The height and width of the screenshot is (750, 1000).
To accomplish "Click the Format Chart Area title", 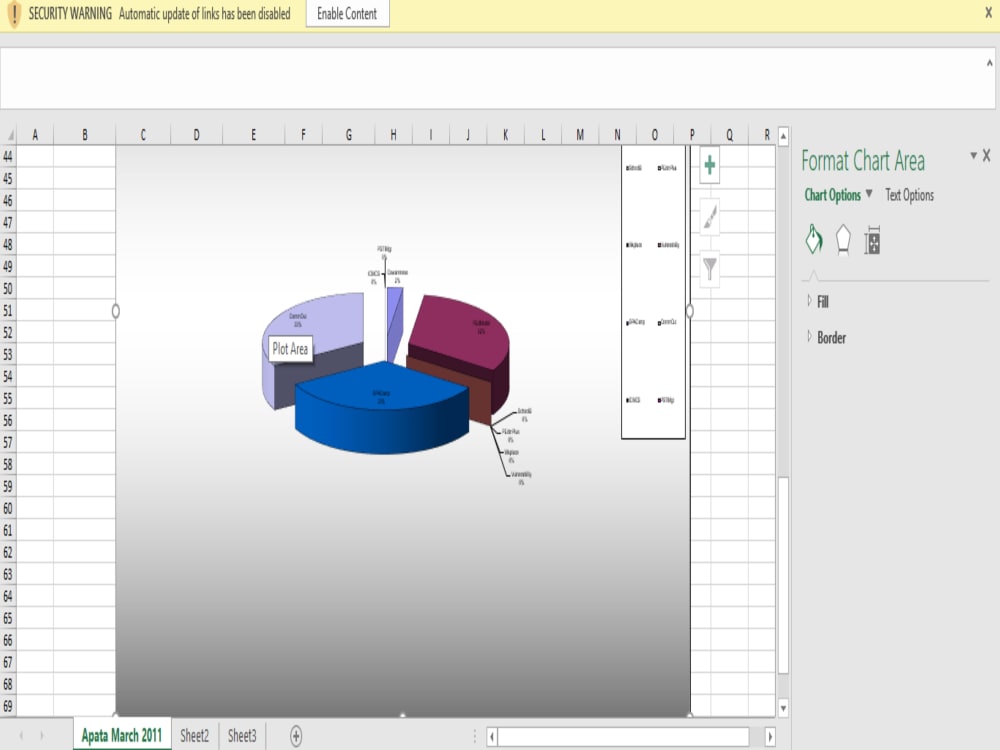I will point(863,161).
